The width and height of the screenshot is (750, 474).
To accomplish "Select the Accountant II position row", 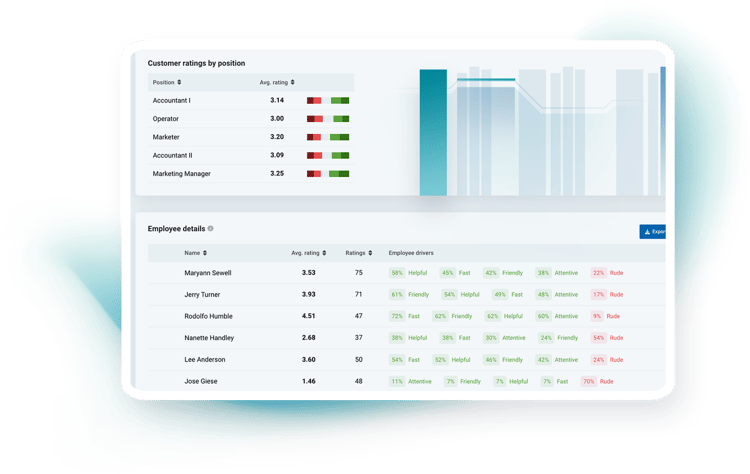I will tap(251, 155).
